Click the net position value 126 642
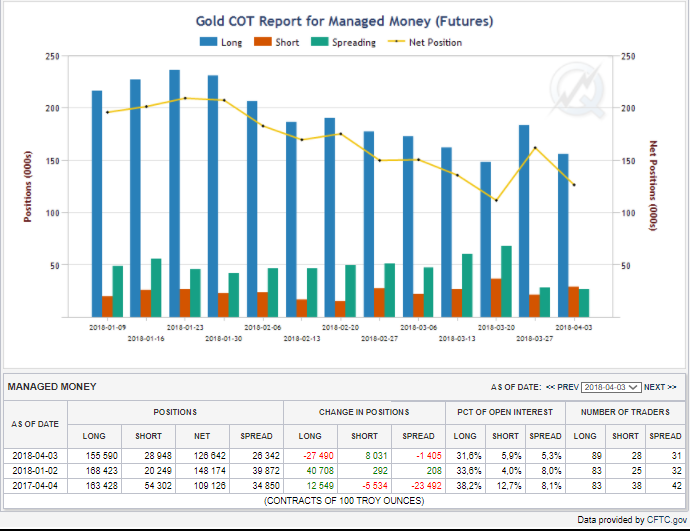 pyautogui.click(x=209, y=456)
